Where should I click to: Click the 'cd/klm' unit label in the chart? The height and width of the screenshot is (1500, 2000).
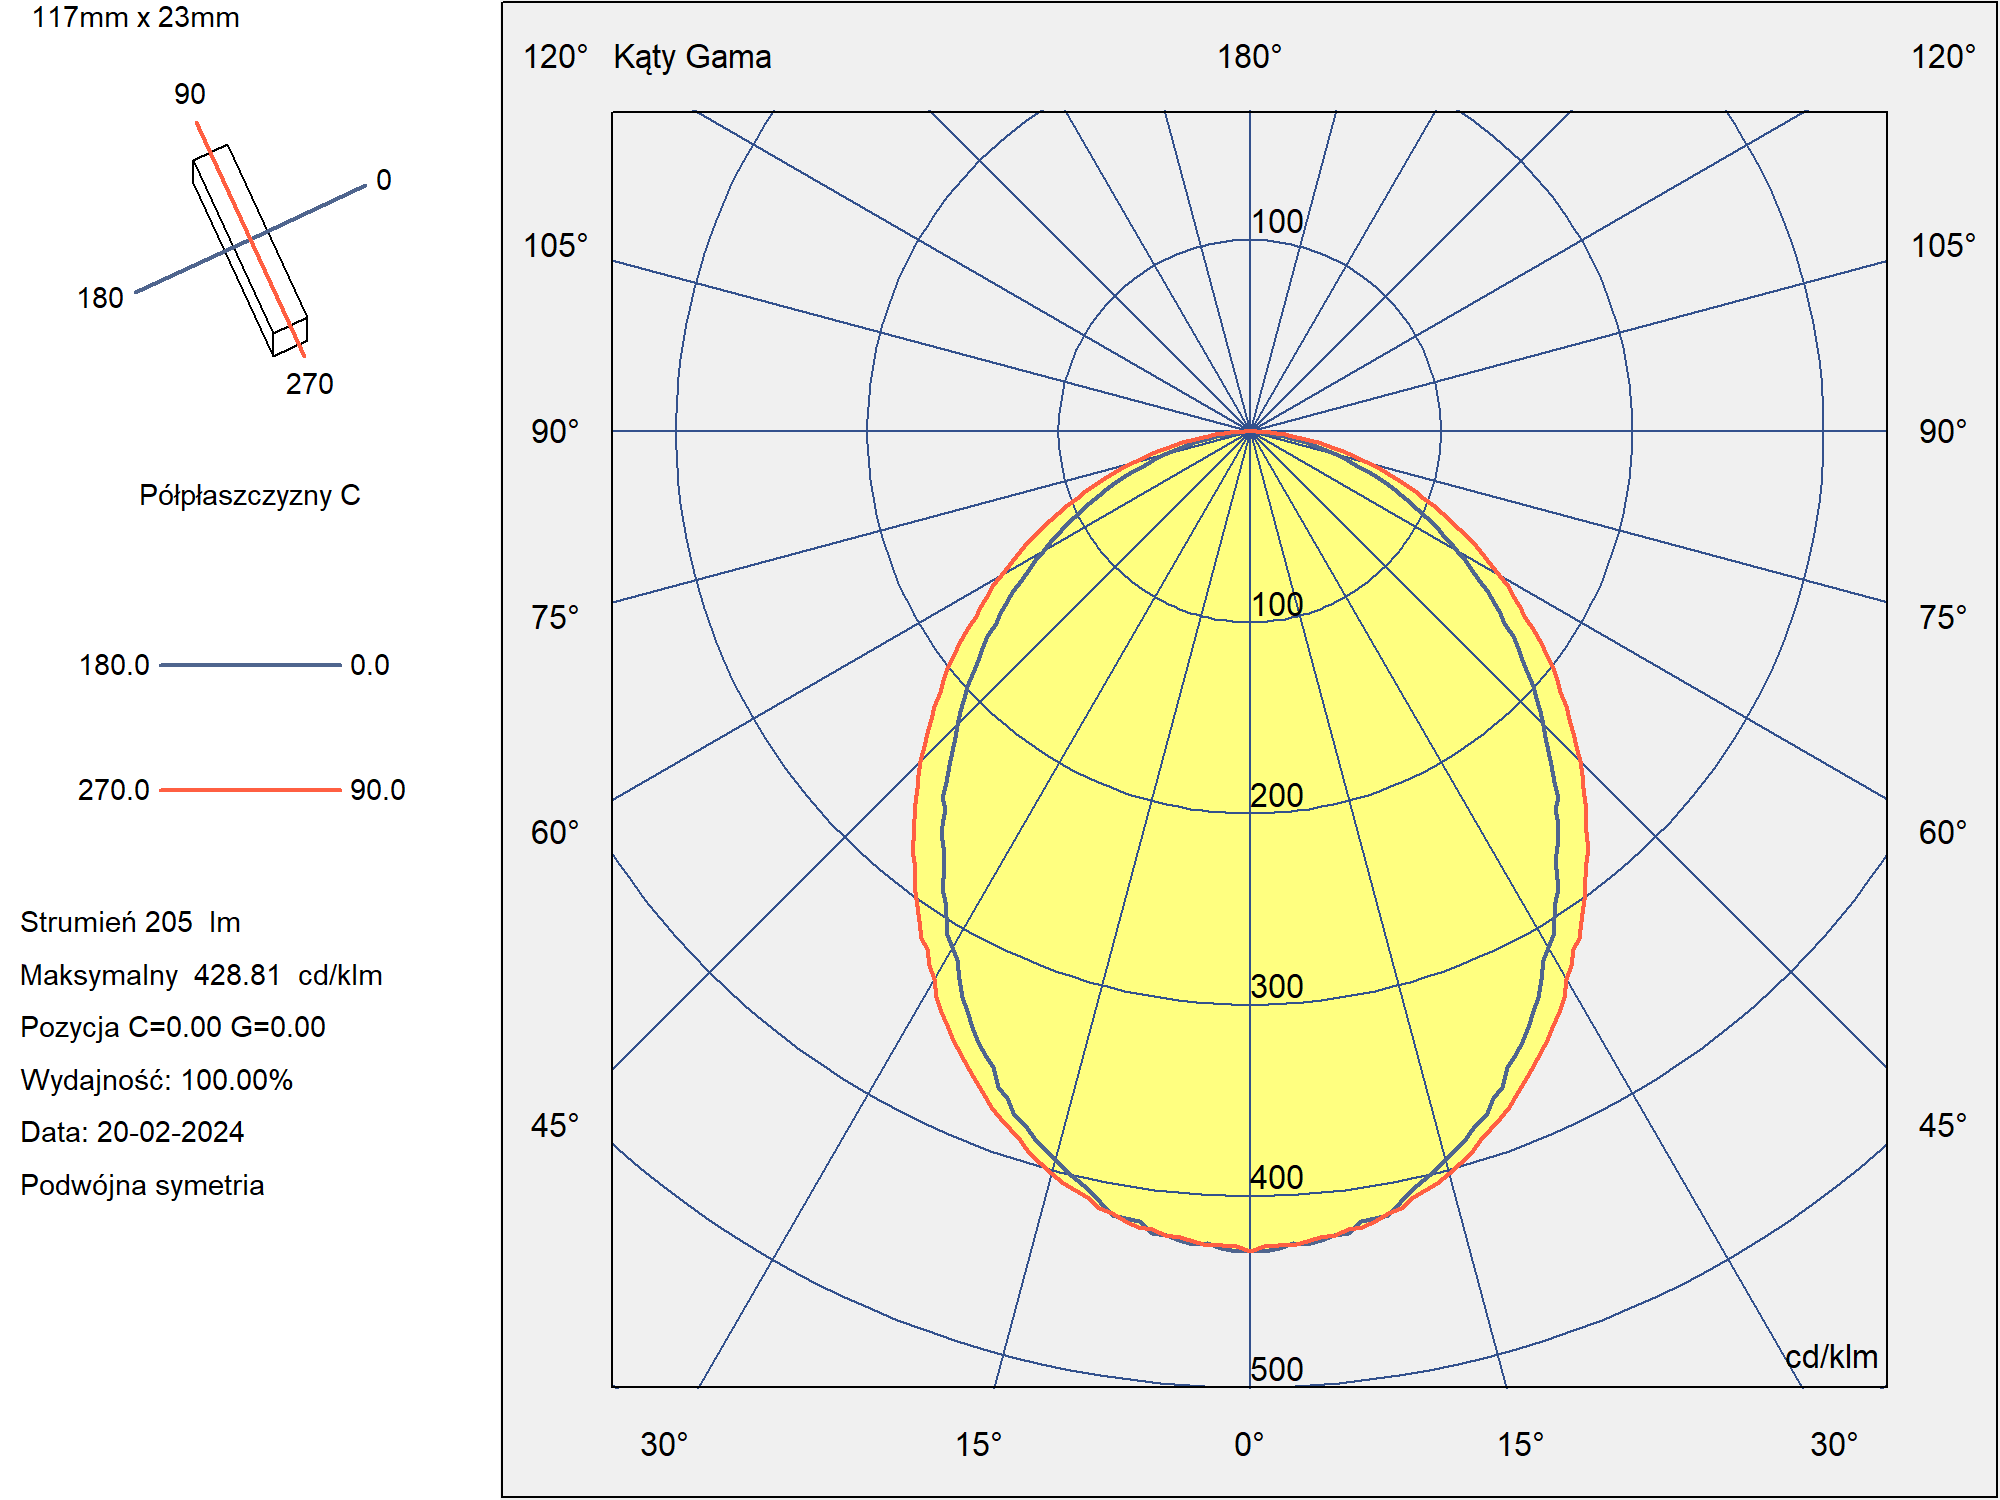coord(1831,1356)
